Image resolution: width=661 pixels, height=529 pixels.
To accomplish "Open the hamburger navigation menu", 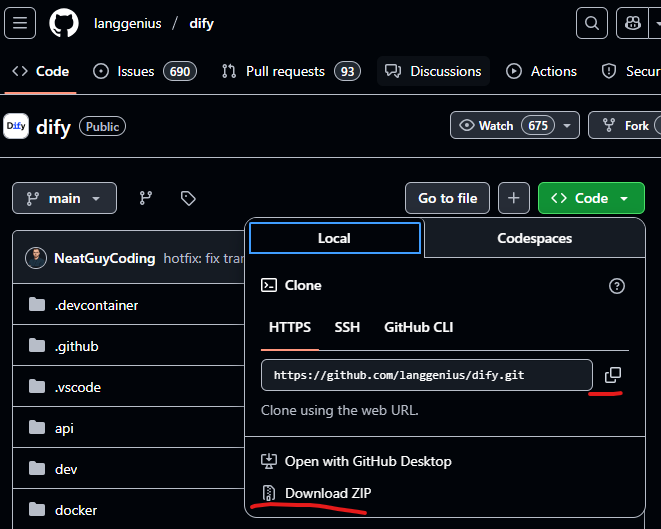I will click(20, 23).
